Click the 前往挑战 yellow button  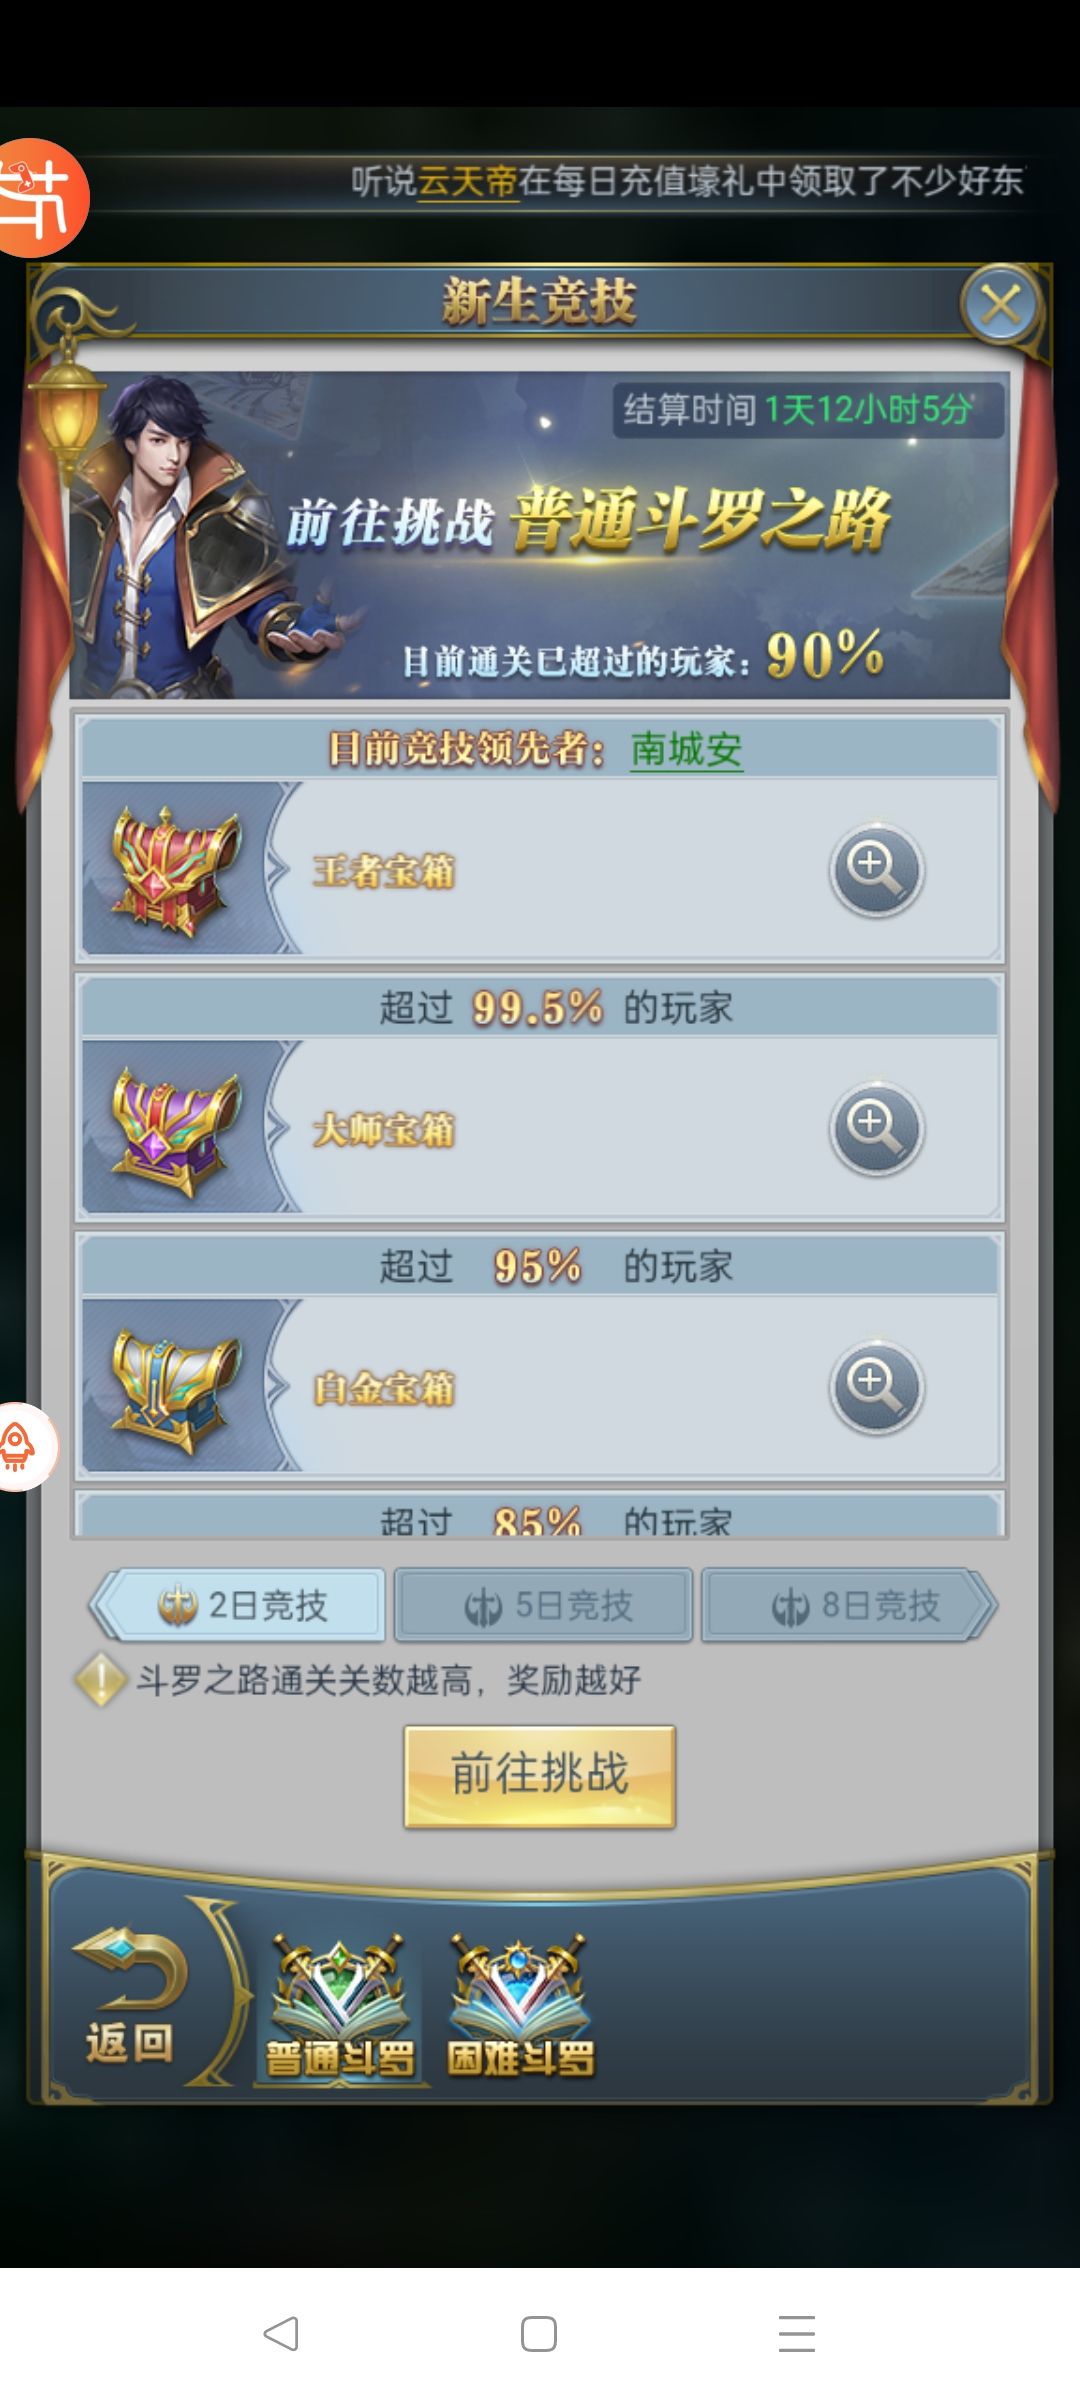(540, 1776)
